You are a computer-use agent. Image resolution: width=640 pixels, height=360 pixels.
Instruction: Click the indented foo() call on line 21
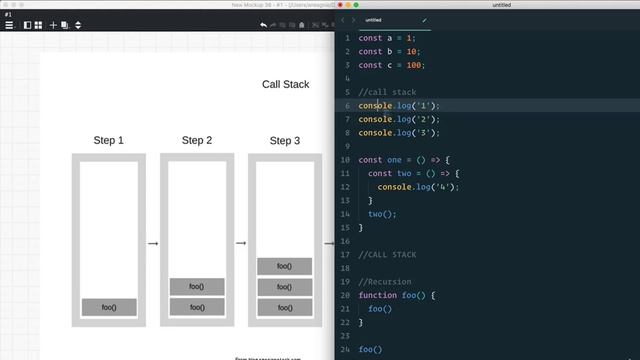pos(380,309)
